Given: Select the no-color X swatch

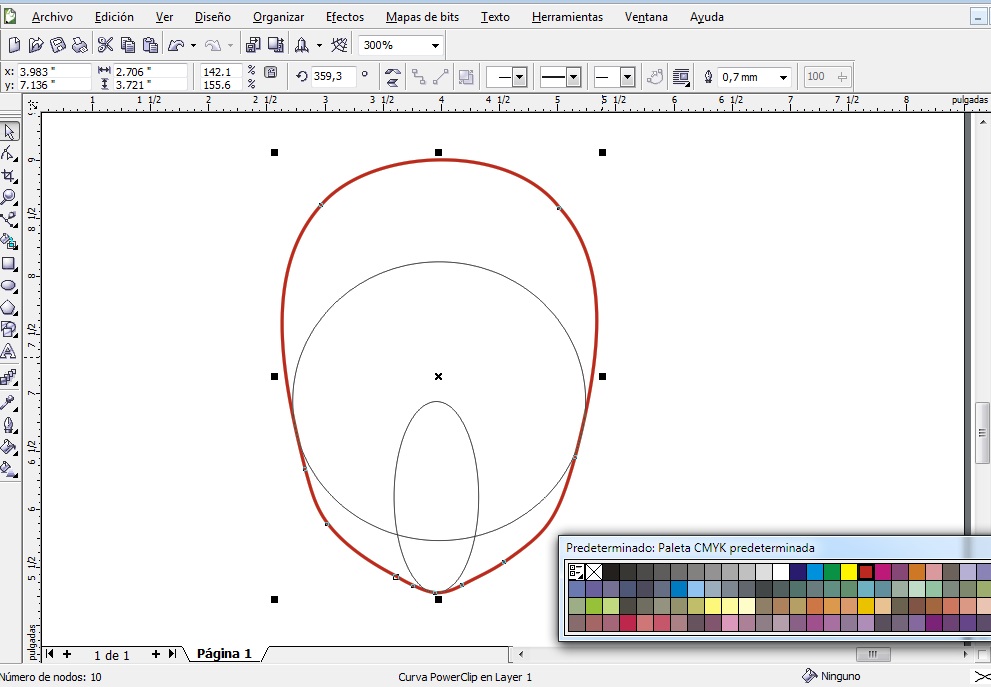Looking at the screenshot, I should pyautogui.click(x=594, y=572).
